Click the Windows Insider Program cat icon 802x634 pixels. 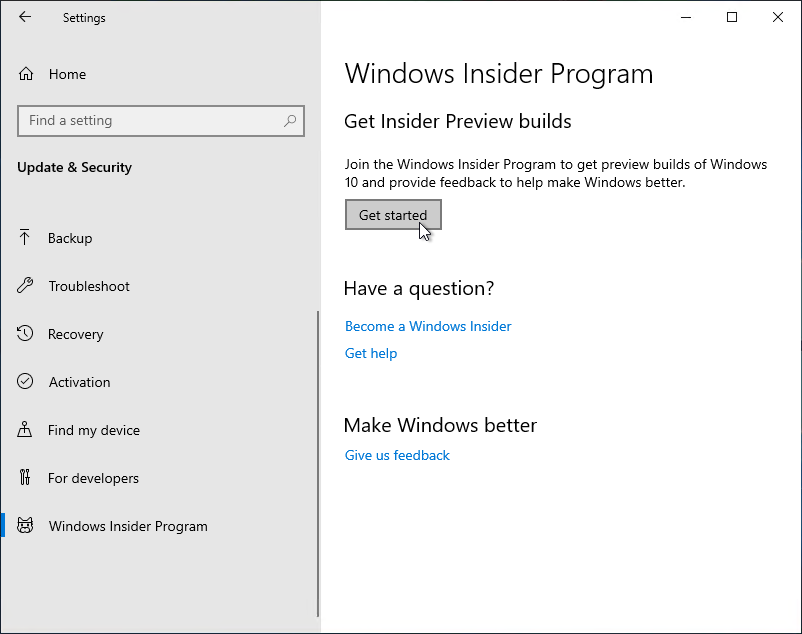coord(26,526)
